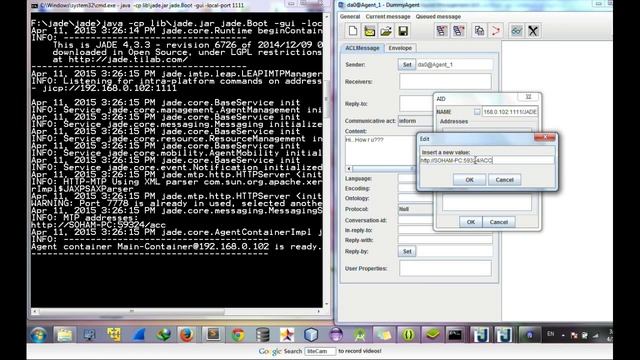Click the command prompt taskbar icon
This screenshot has height=360, width=640.
pos(455,335)
